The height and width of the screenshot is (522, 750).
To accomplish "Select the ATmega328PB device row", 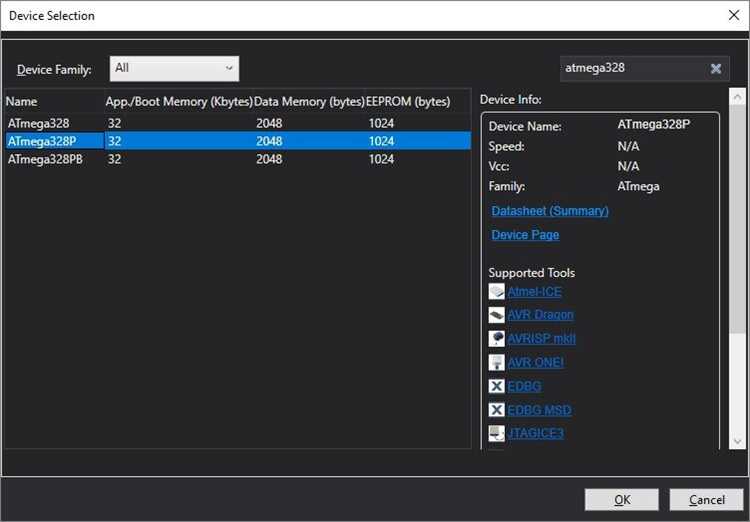I will coord(238,159).
